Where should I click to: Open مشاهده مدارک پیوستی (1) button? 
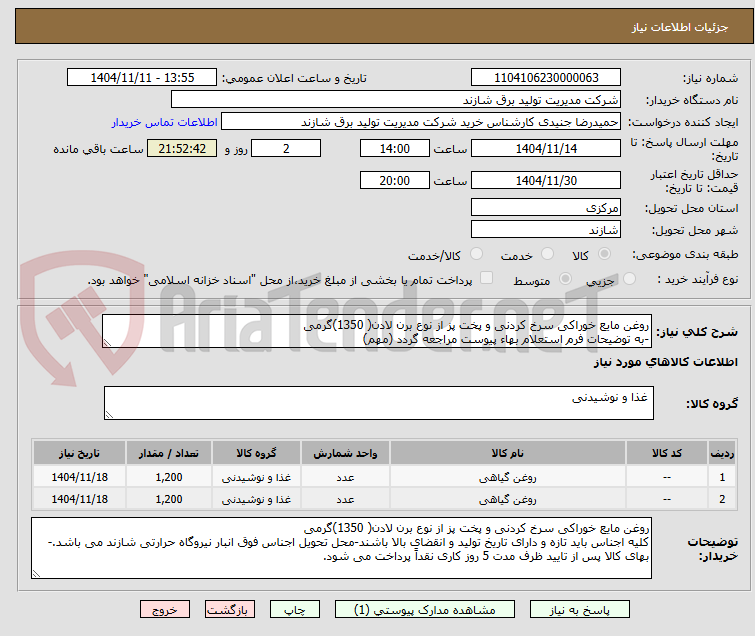[x=425, y=610]
